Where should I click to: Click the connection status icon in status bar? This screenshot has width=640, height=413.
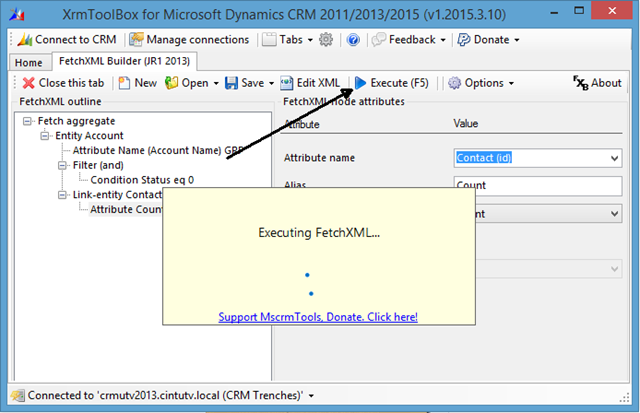point(18,395)
